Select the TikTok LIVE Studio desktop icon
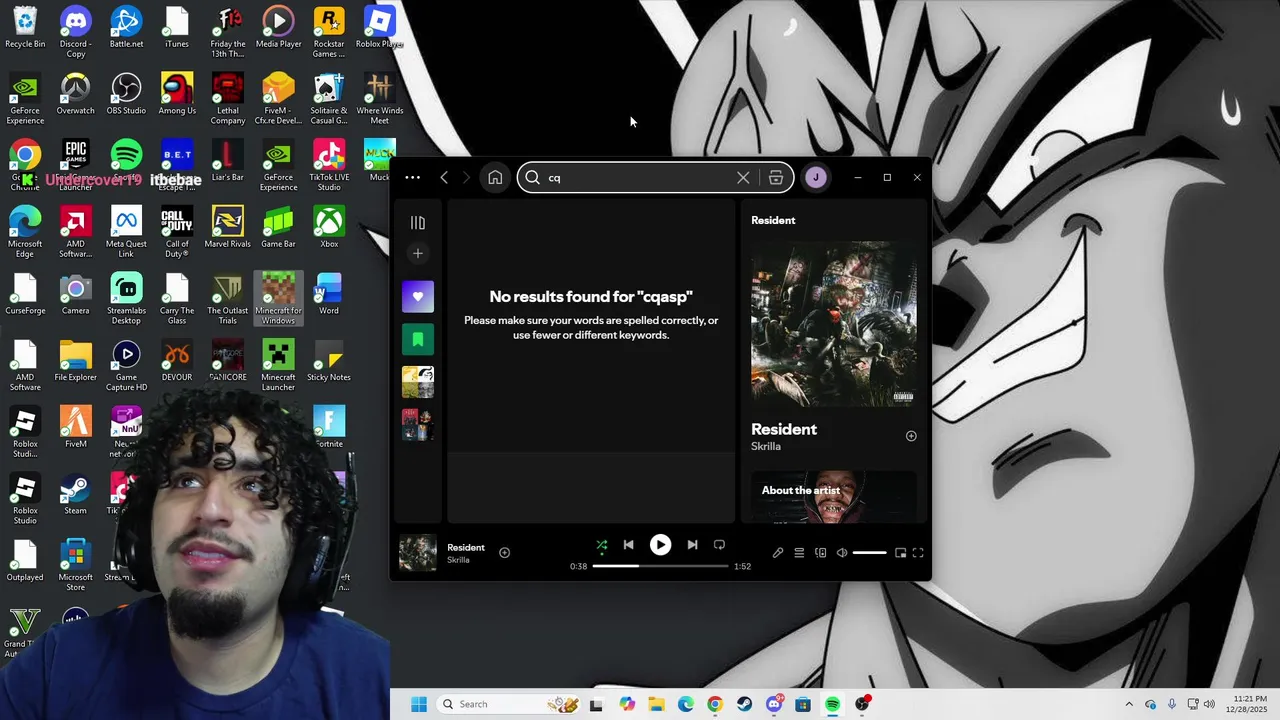 [329, 165]
